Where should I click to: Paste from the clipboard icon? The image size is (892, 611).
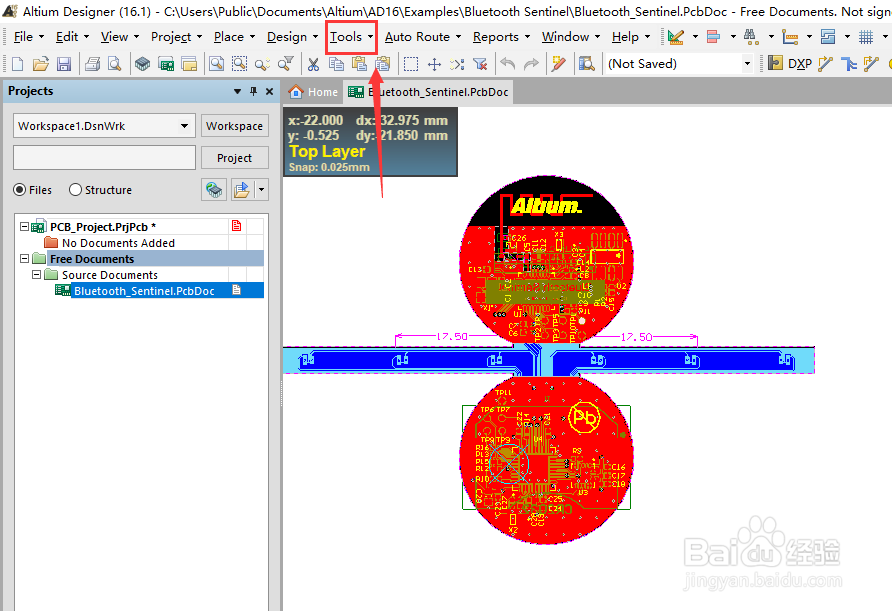coord(360,64)
